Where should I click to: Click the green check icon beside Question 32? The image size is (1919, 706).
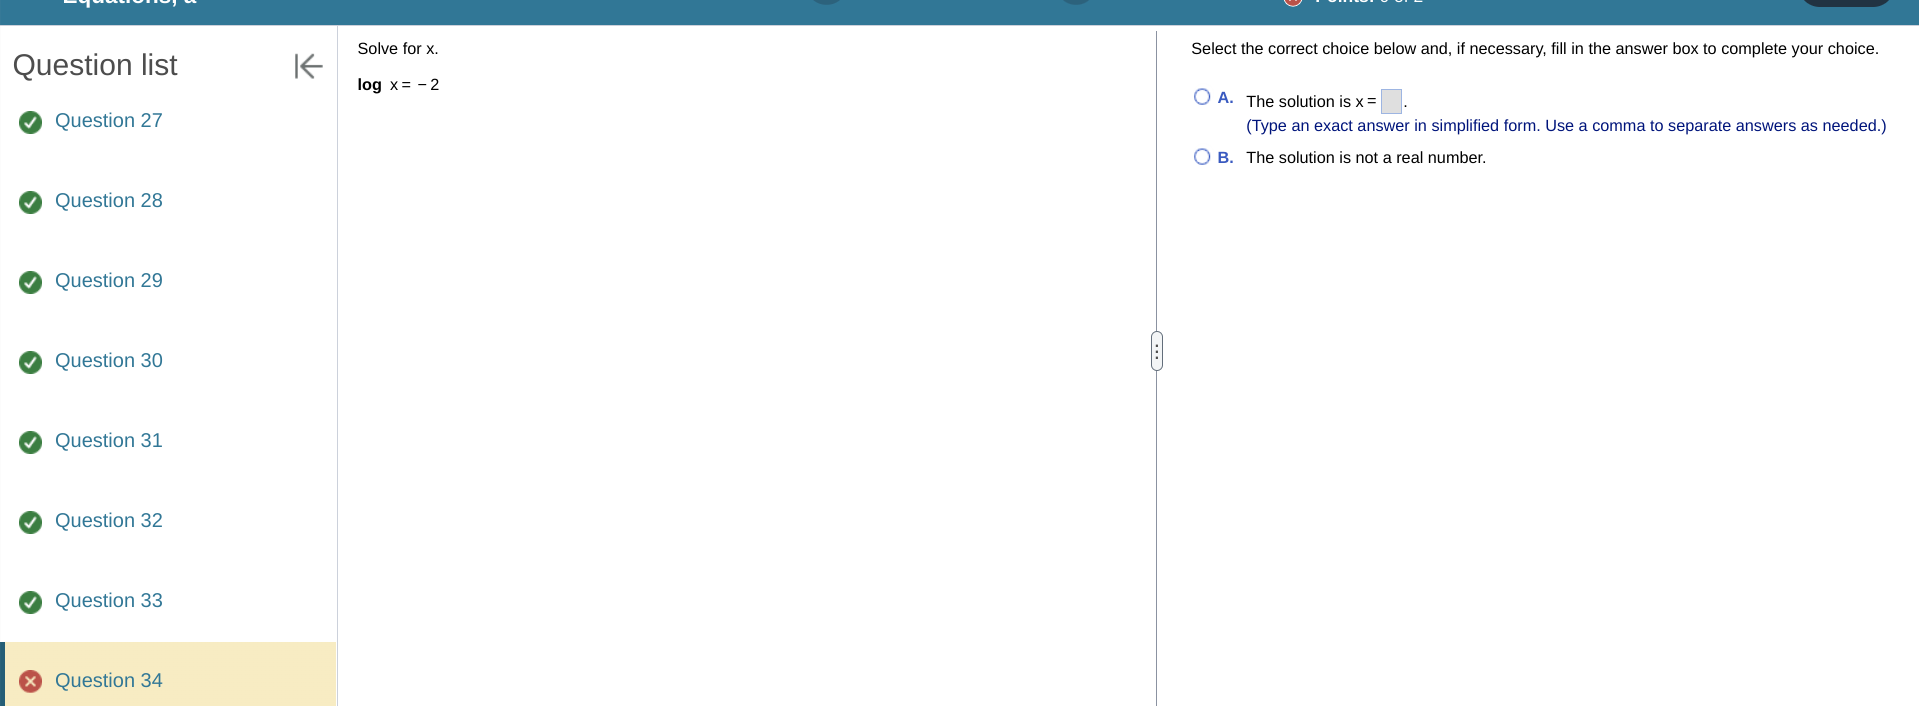click(31, 522)
